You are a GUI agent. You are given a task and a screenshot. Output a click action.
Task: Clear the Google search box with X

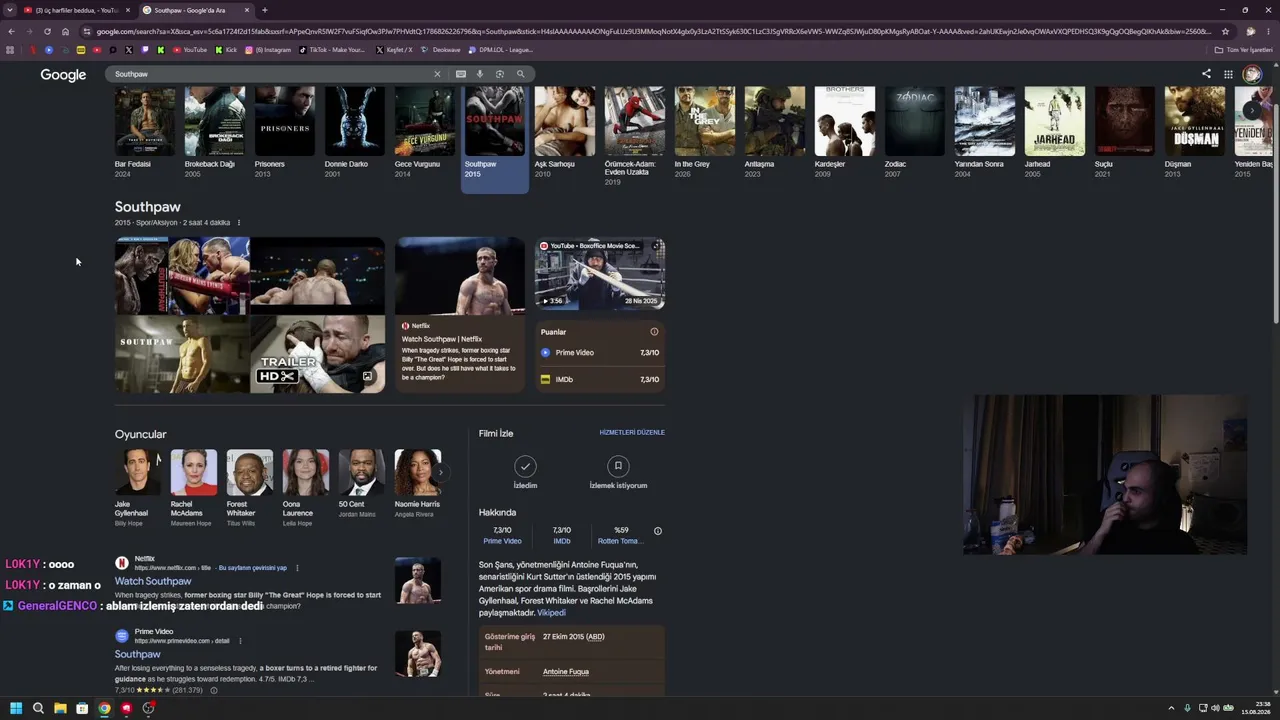(437, 74)
